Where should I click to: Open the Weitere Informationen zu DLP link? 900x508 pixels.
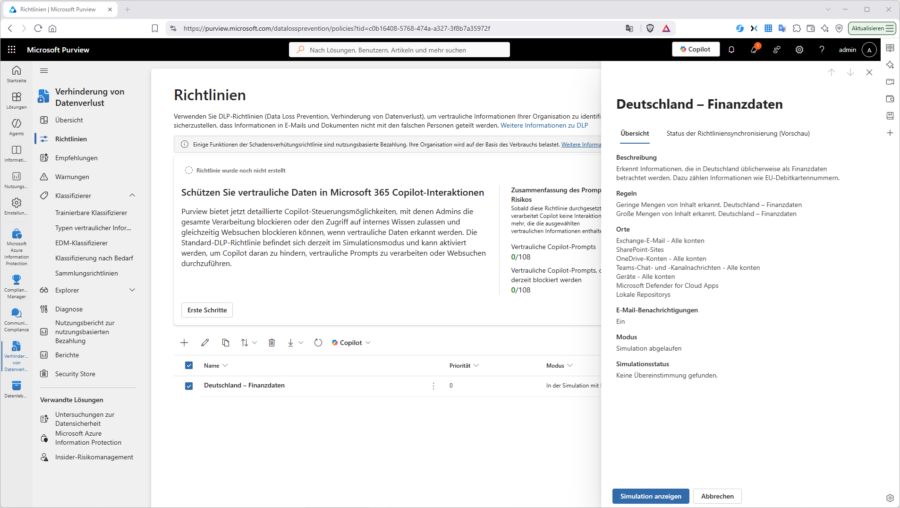click(x=544, y=125)
